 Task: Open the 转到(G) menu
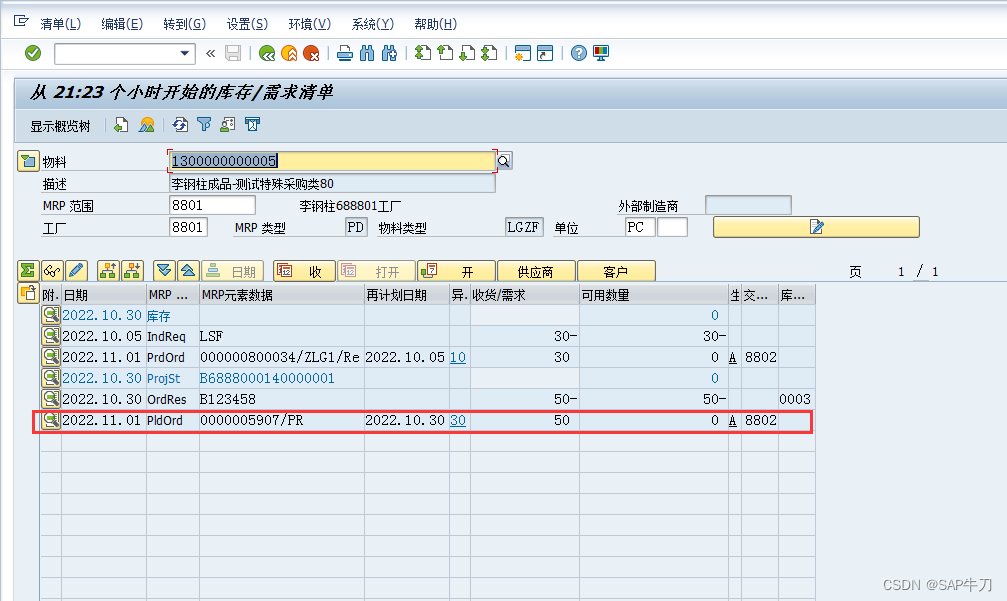click(184, 24)
